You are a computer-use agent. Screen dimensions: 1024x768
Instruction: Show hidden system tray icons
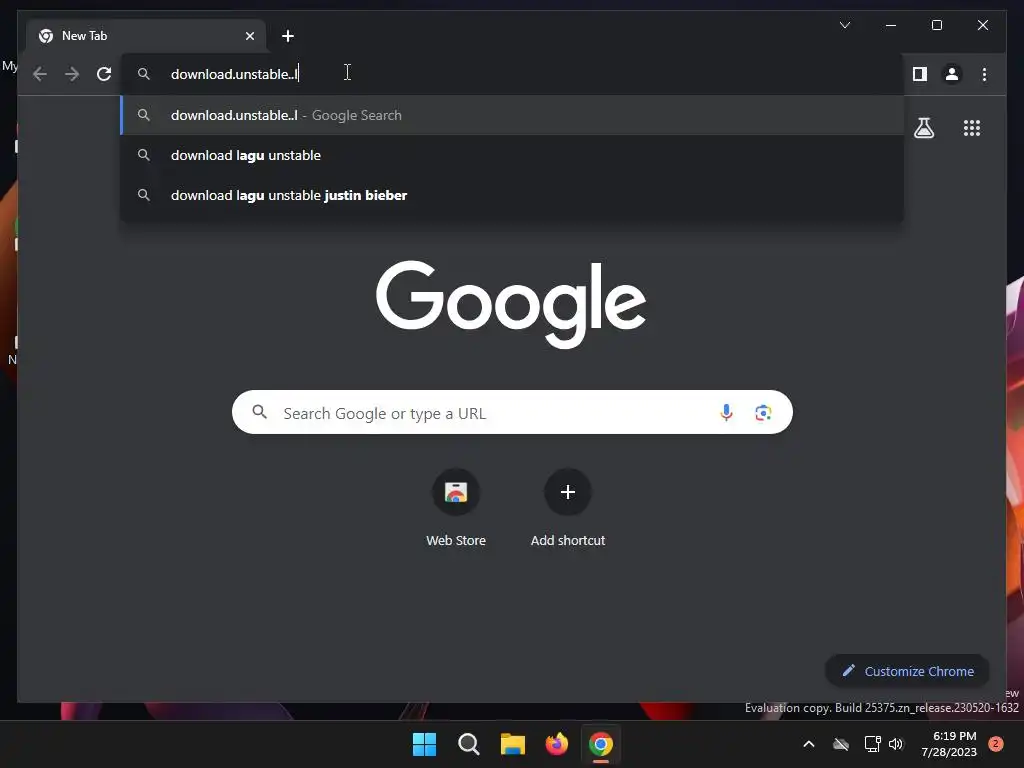coord(808,744)
